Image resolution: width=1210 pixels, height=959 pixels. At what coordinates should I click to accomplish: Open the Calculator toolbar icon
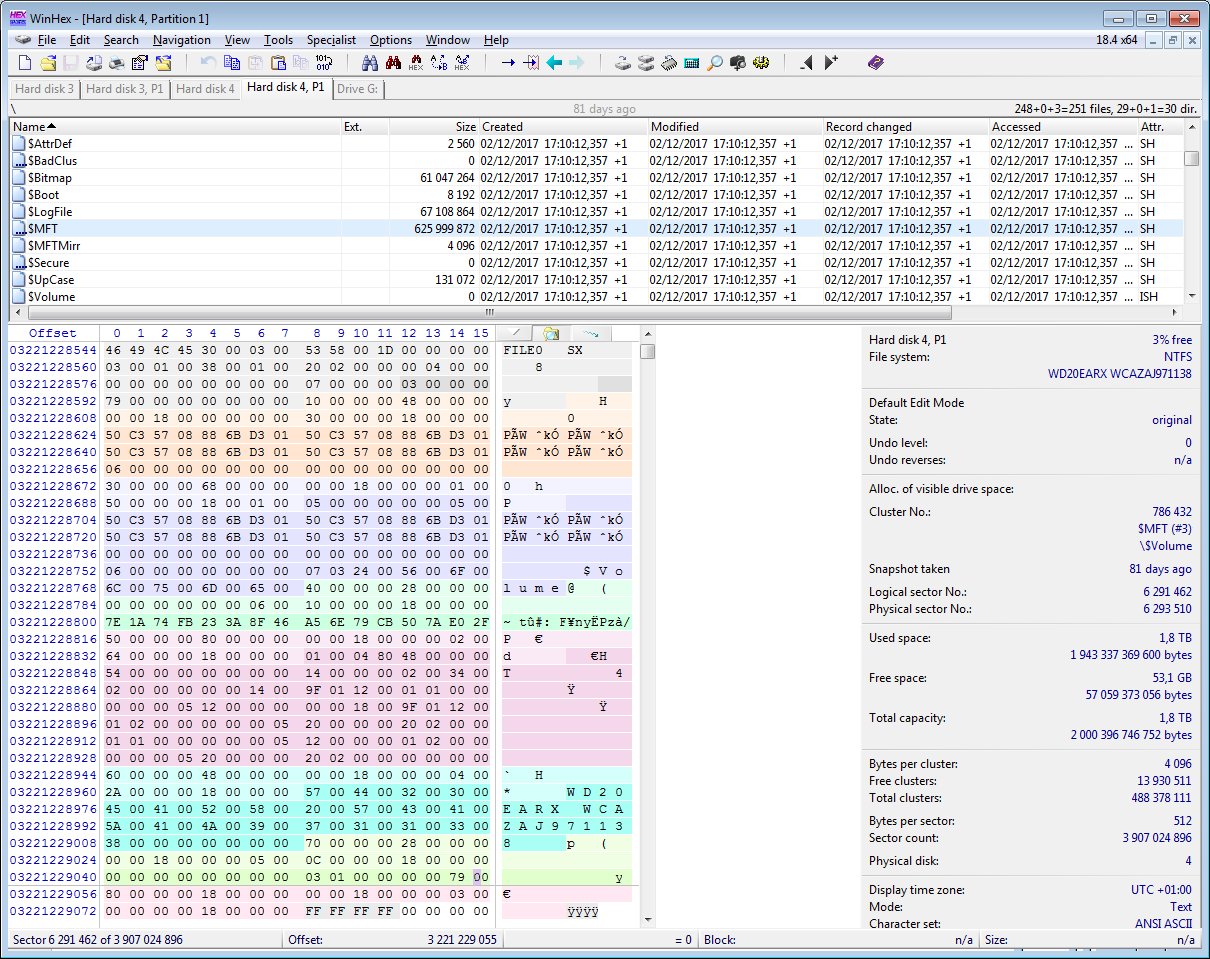[692, 63]
